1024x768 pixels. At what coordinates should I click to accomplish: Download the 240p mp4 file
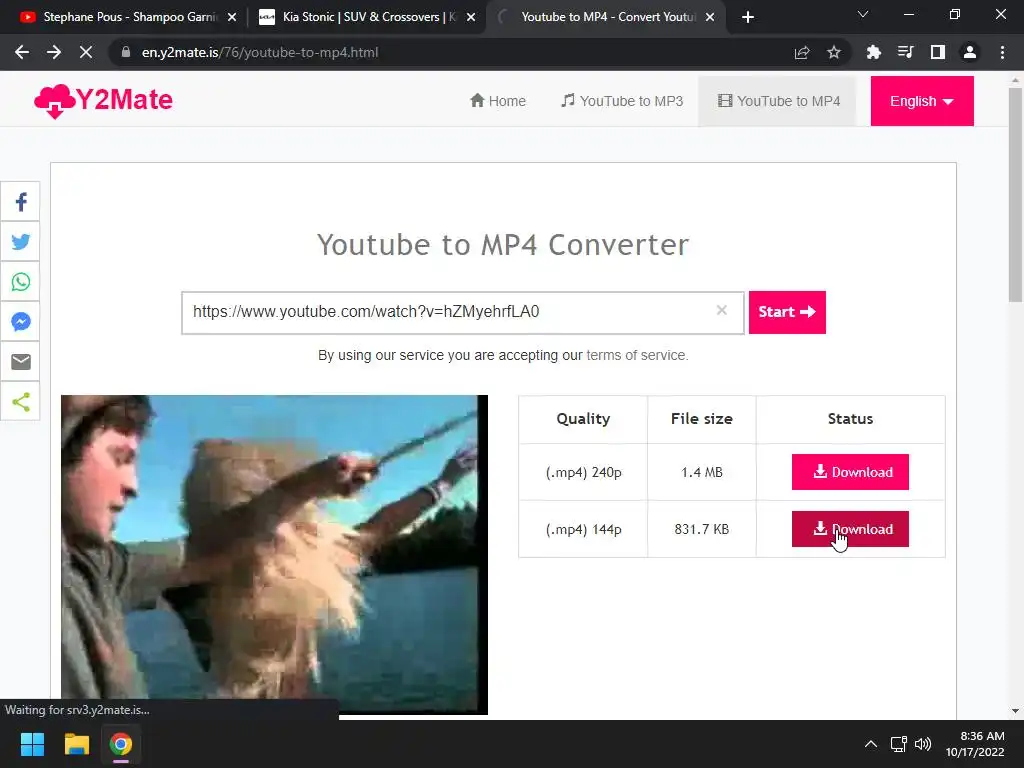coord(850,472)
